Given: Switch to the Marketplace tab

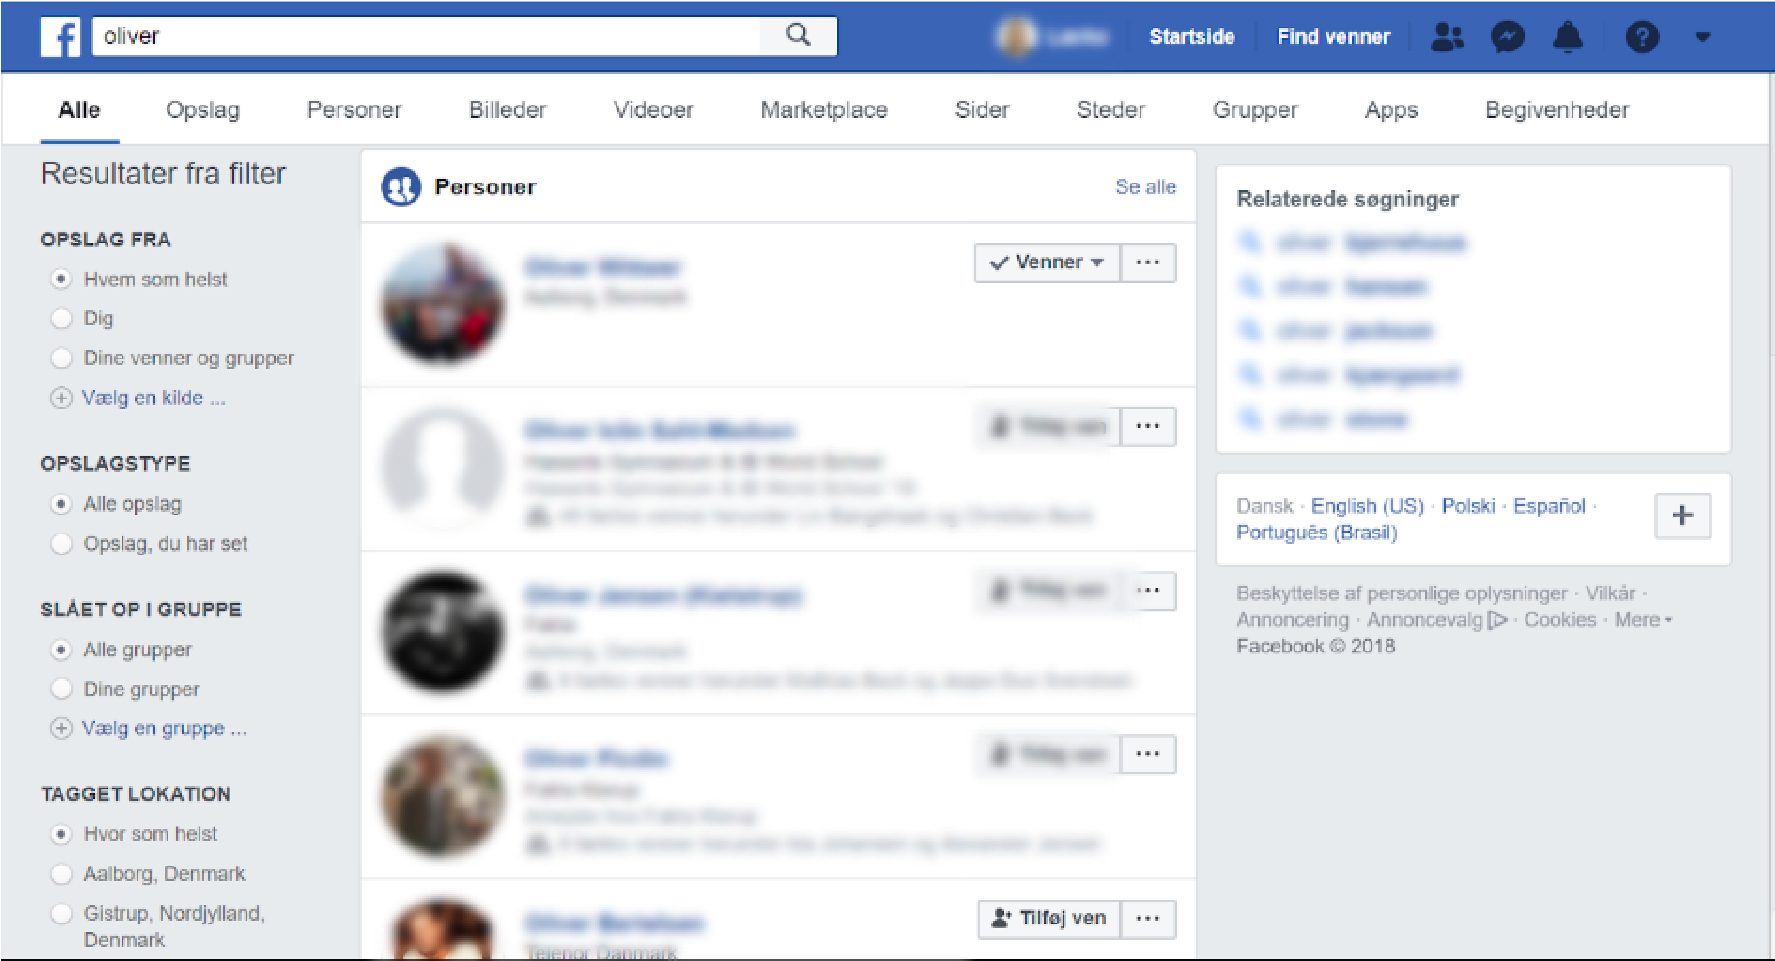Looking at the screenshot, I should (824, 110).
